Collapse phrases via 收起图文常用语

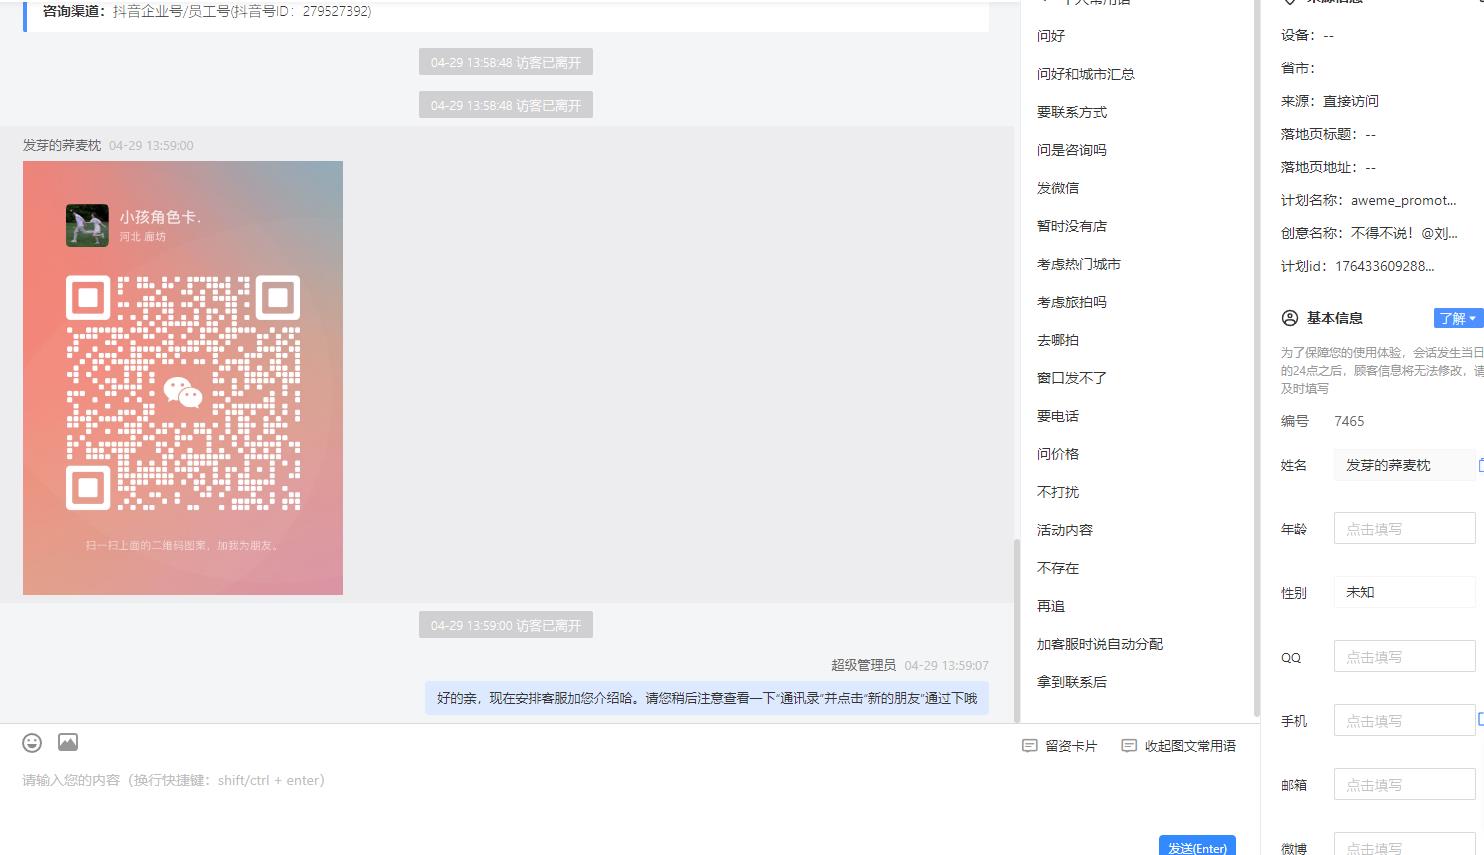point(1179,746)
